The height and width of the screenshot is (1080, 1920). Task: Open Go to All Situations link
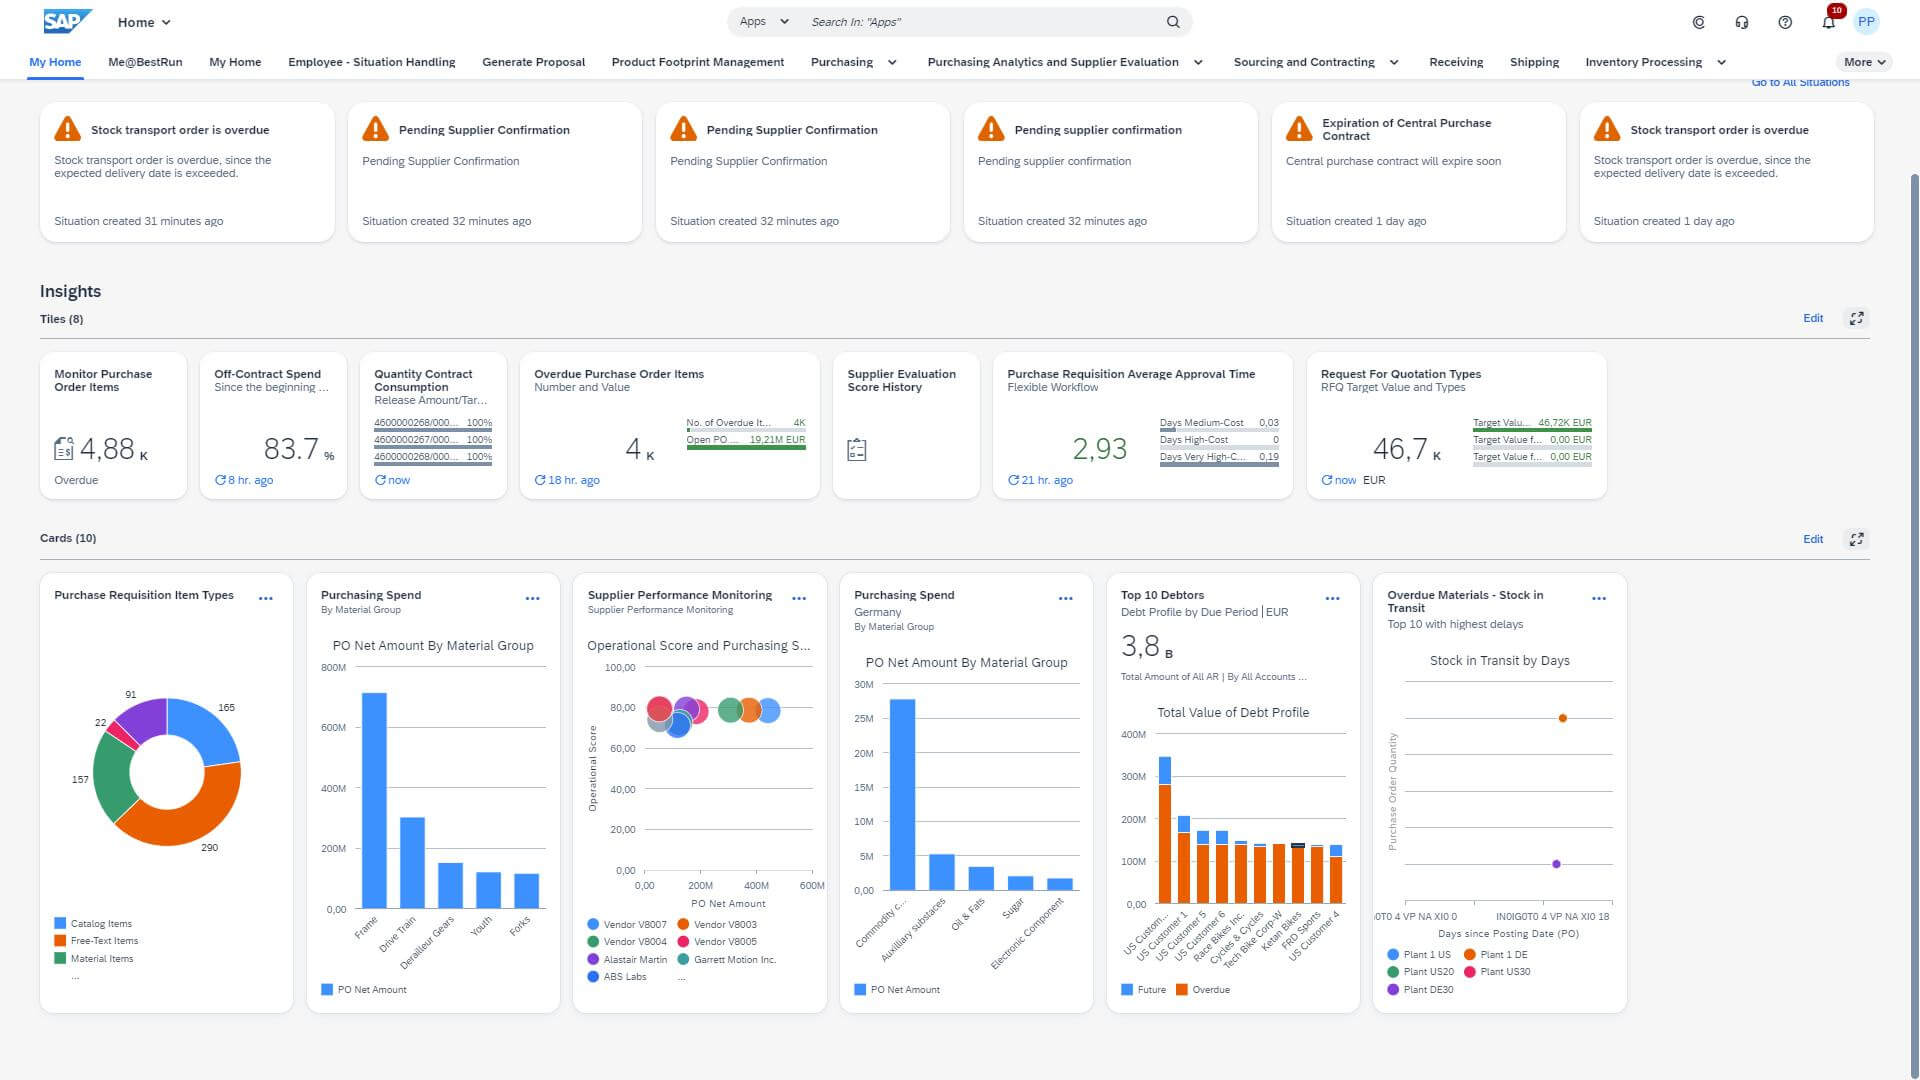click(1799, 82)
